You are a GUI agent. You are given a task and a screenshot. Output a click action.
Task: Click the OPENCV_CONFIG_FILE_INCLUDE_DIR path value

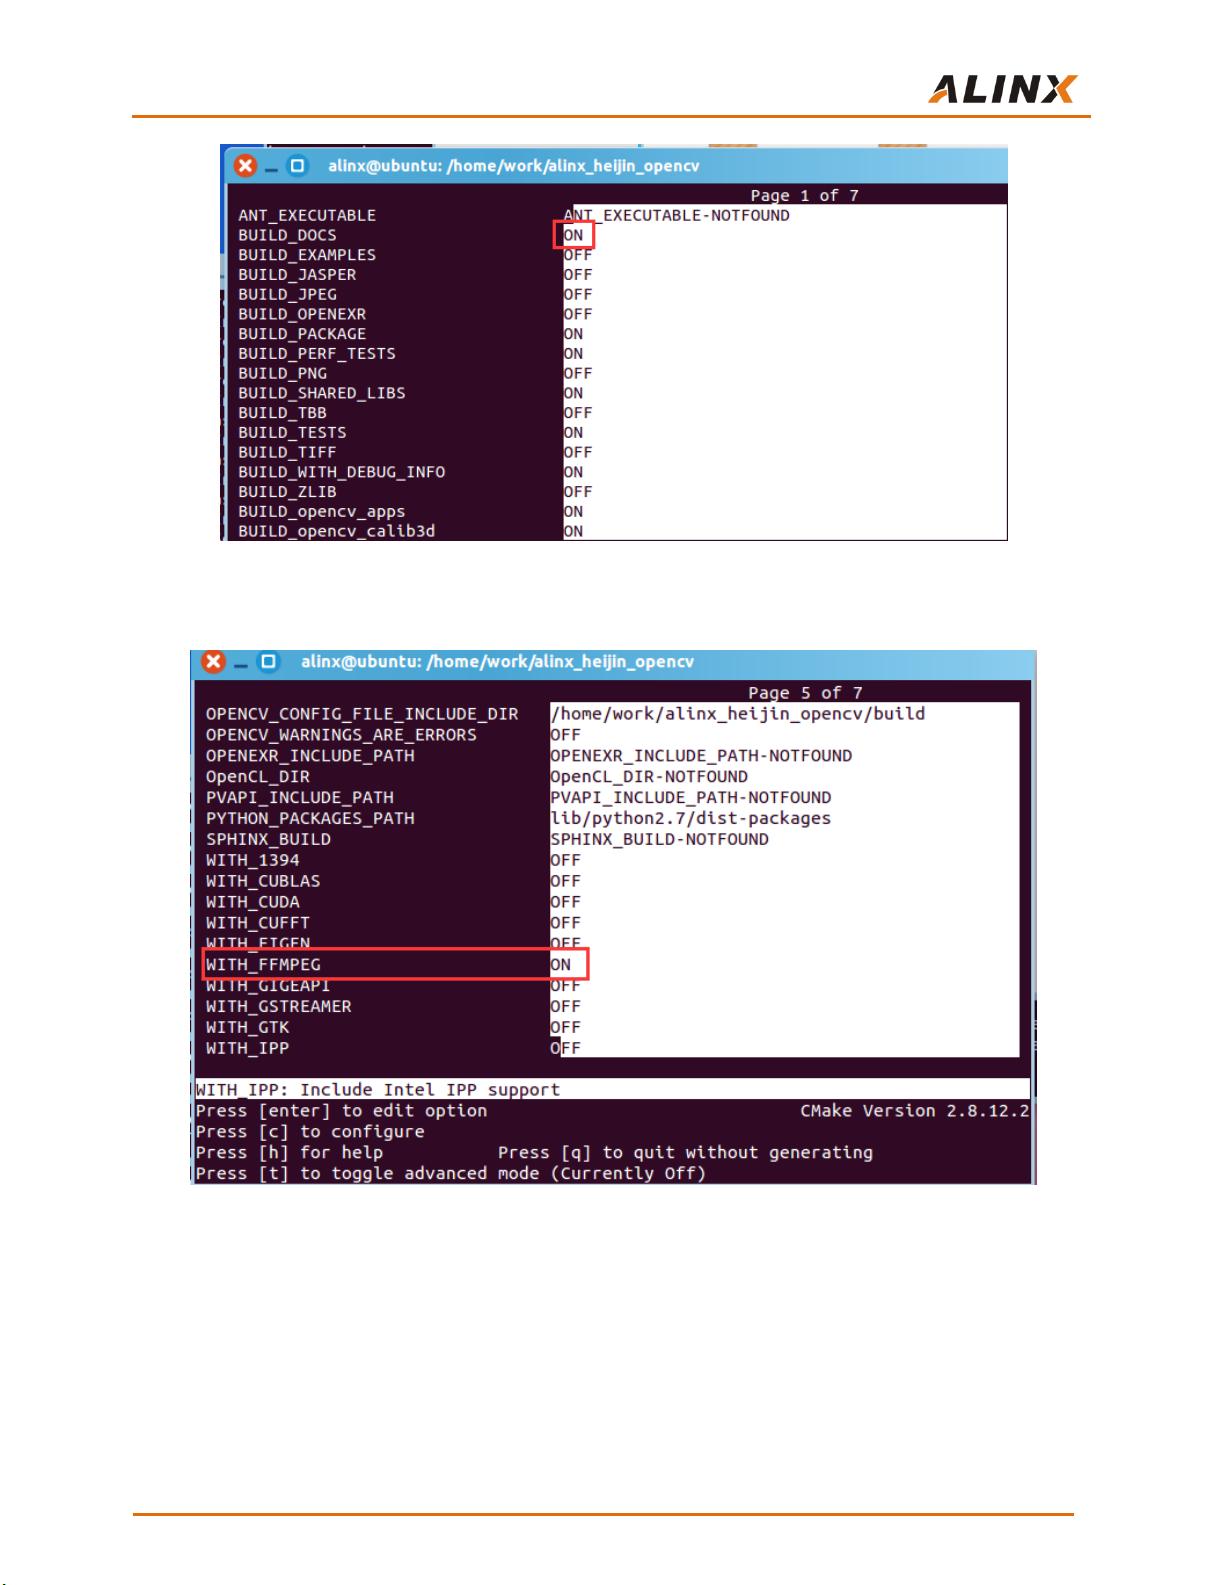click(x=737, y=714)
